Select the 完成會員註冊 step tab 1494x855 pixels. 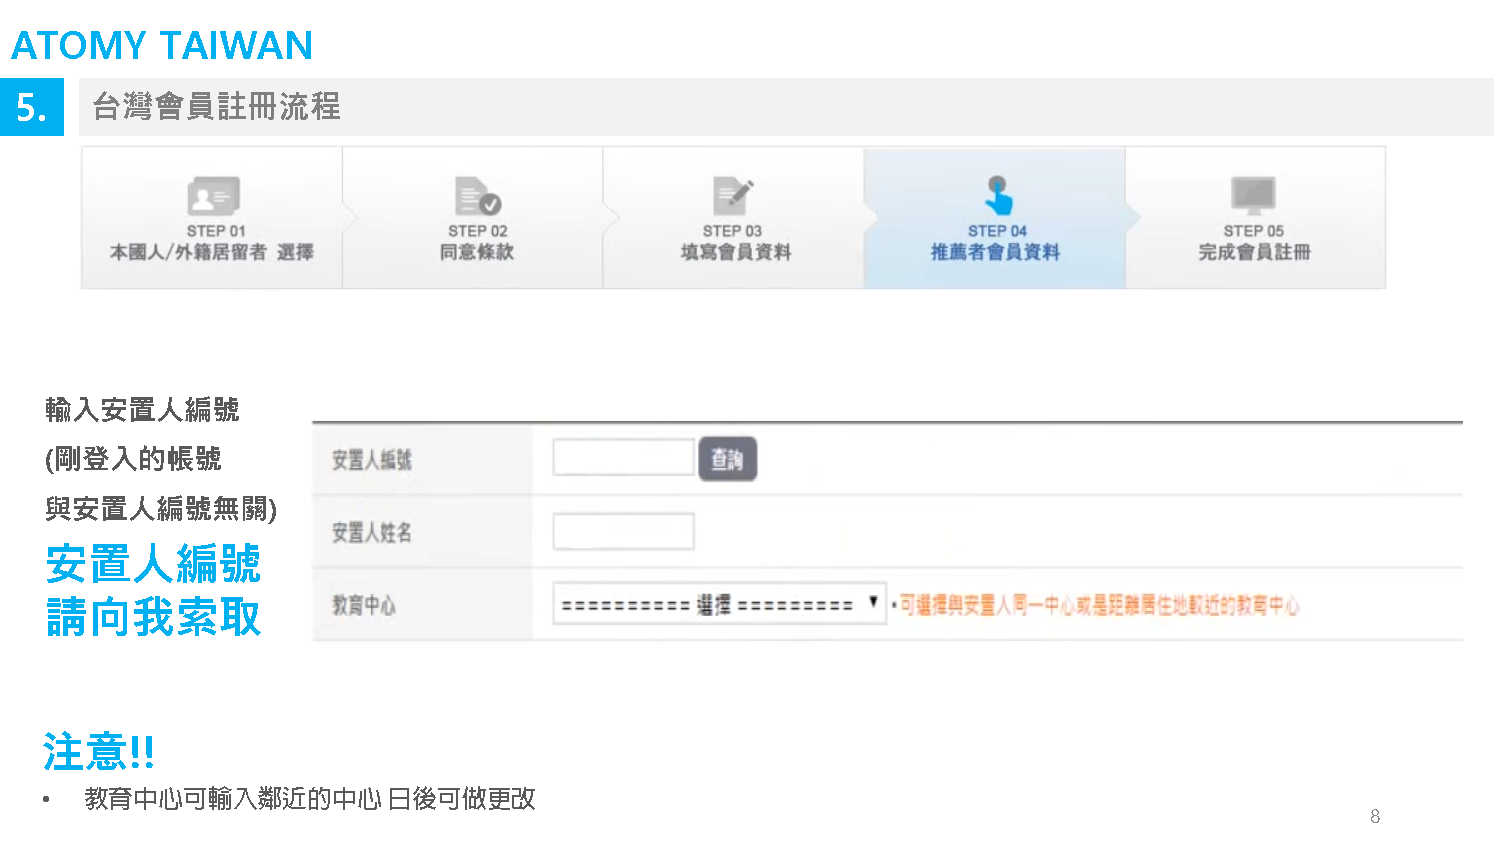pos(1256,218)
